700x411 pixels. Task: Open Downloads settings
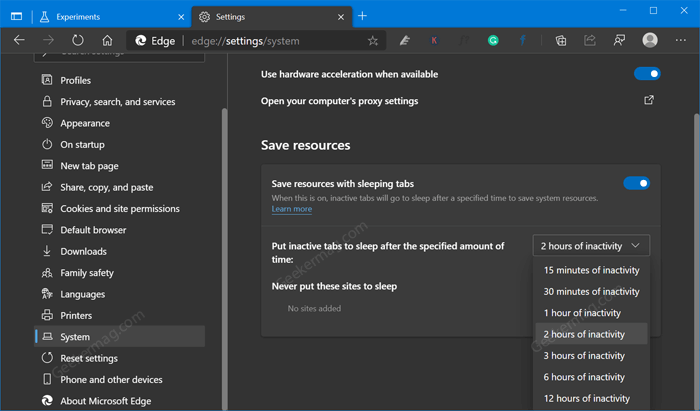[x=120, y=251]
